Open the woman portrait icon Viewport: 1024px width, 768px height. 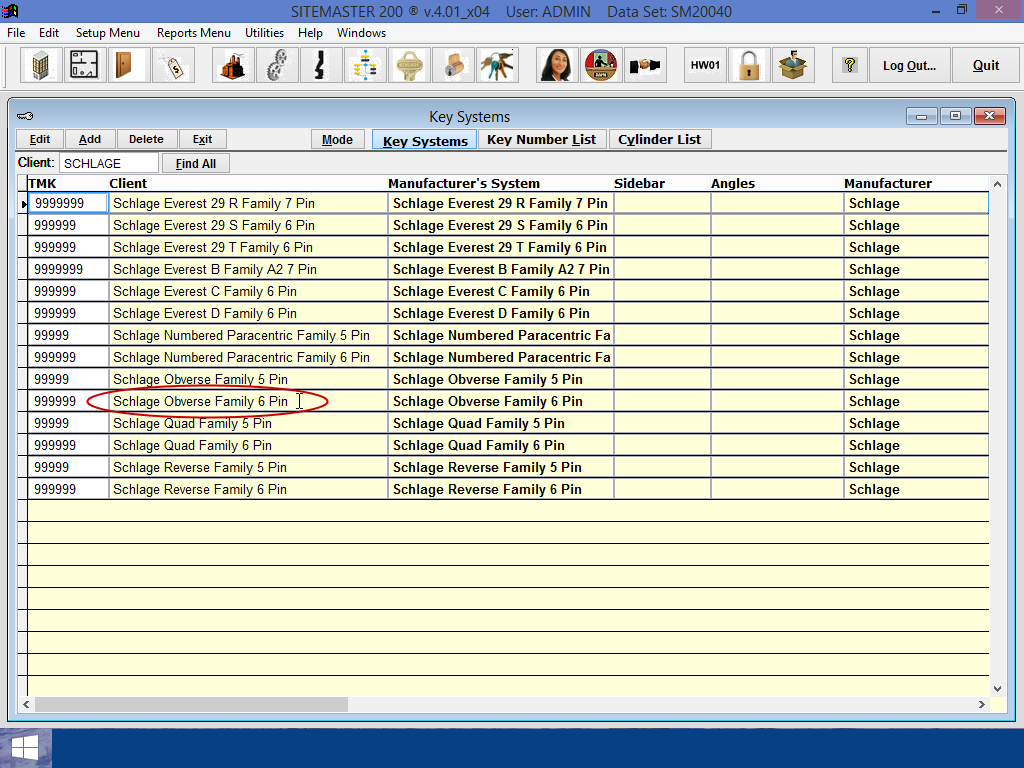pyautogui.click(x=557, y=65)
